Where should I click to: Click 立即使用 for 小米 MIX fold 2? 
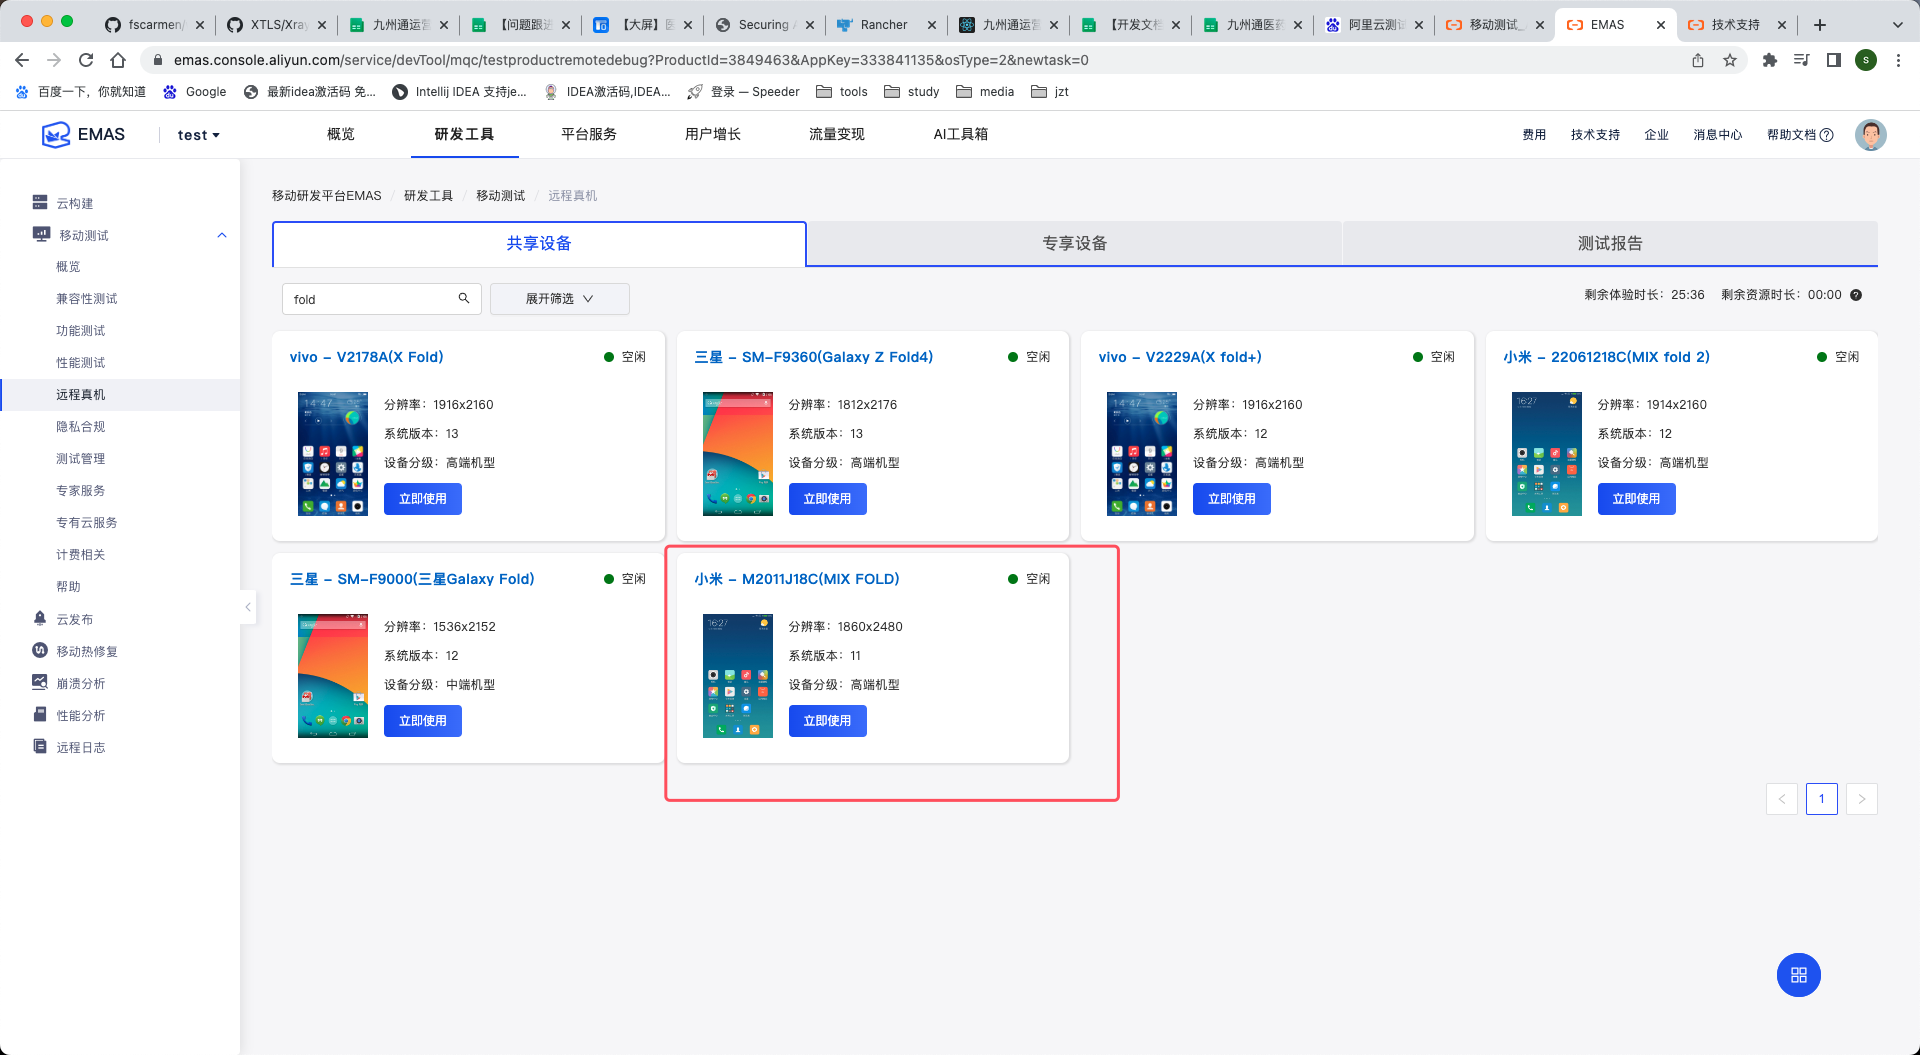[1637, 499]
